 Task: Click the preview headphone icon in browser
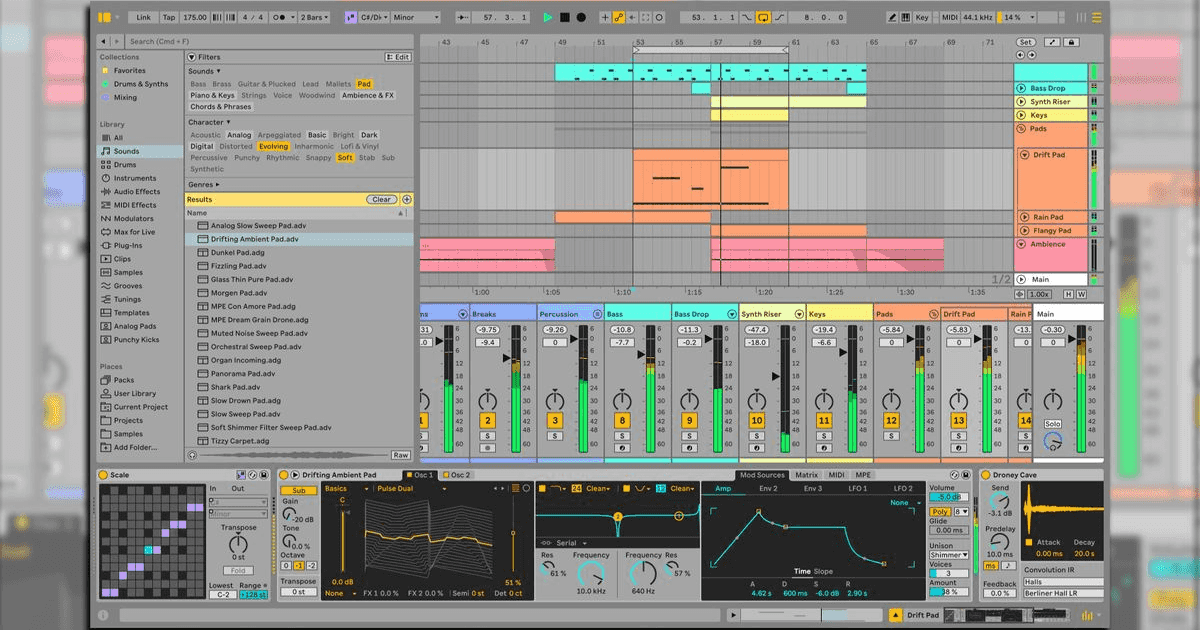193,455
